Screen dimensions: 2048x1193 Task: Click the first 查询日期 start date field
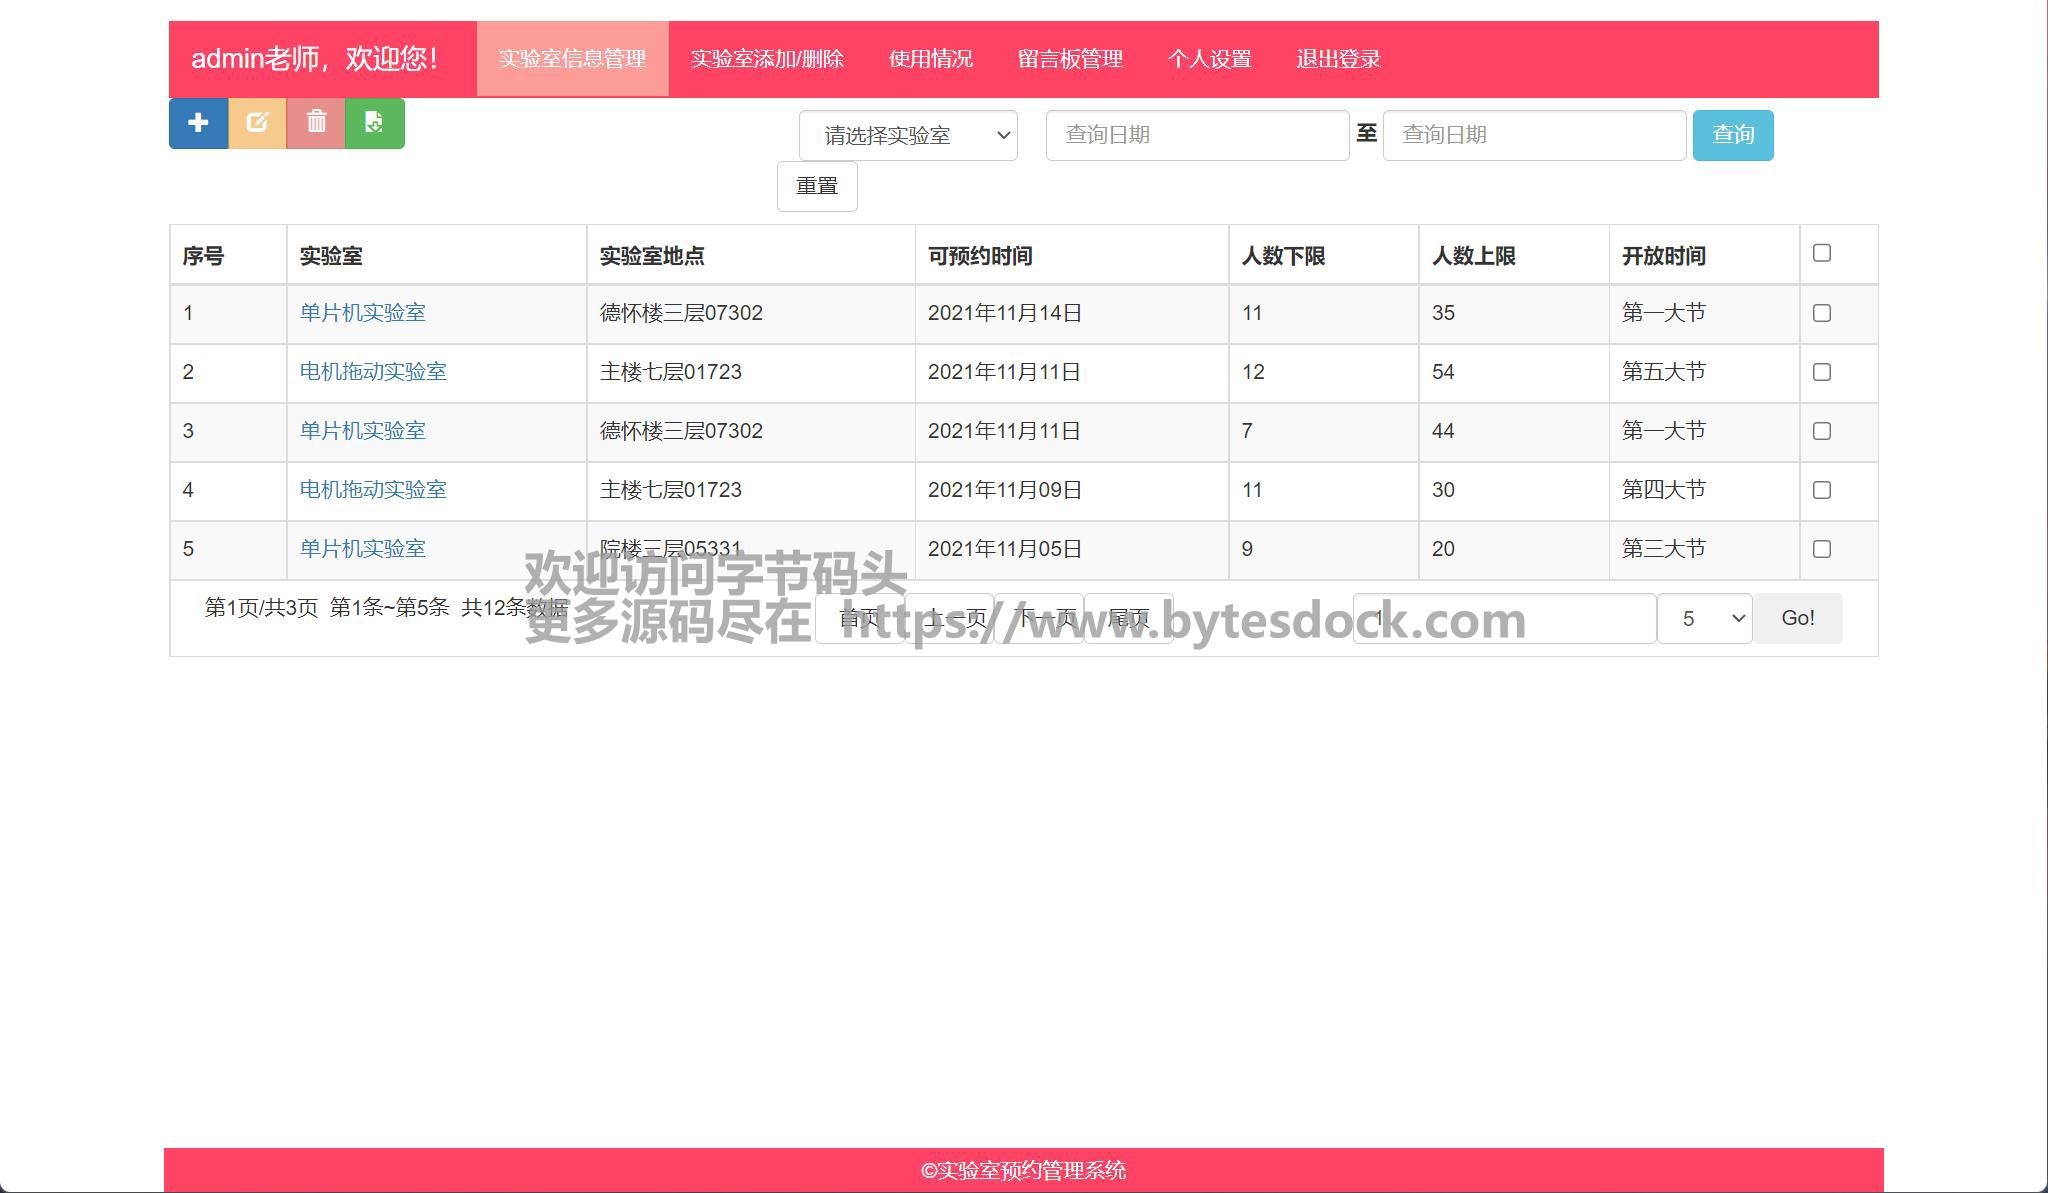click(1196, 135)
